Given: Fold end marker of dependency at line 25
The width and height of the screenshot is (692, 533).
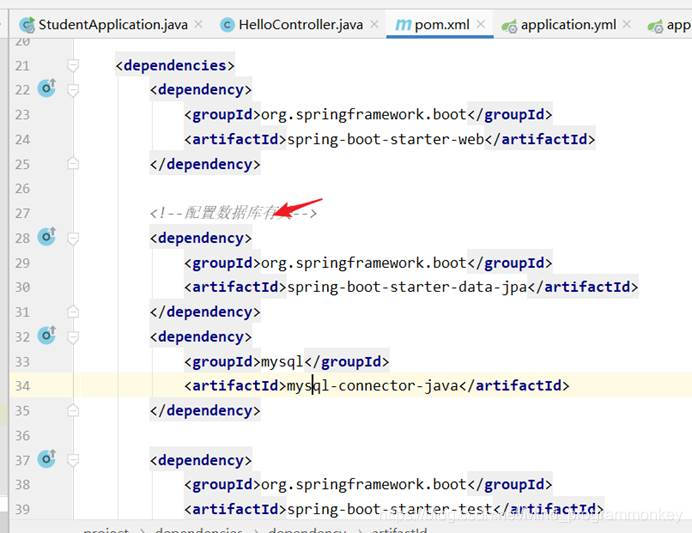Looking at the screenshot, I should [x=73, y=164].
